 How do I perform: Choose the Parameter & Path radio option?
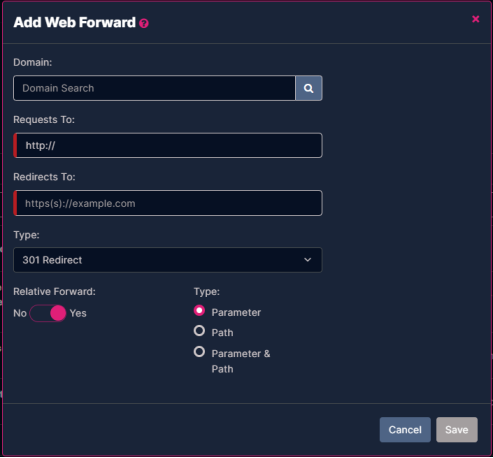199,352
